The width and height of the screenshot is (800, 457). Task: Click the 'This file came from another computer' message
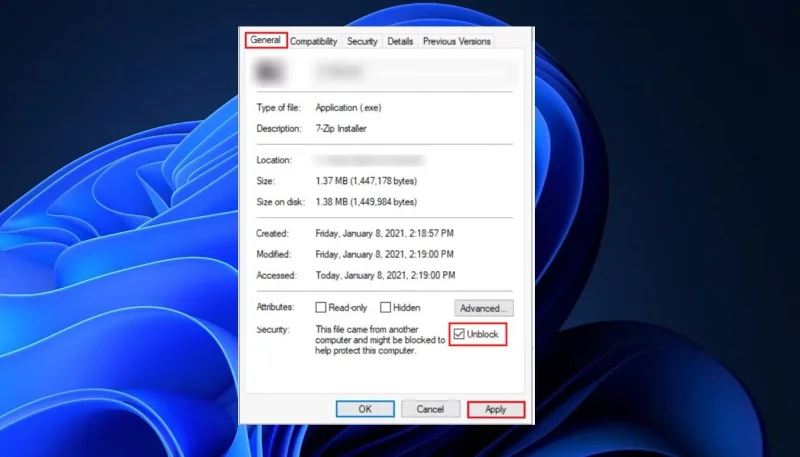380,340
